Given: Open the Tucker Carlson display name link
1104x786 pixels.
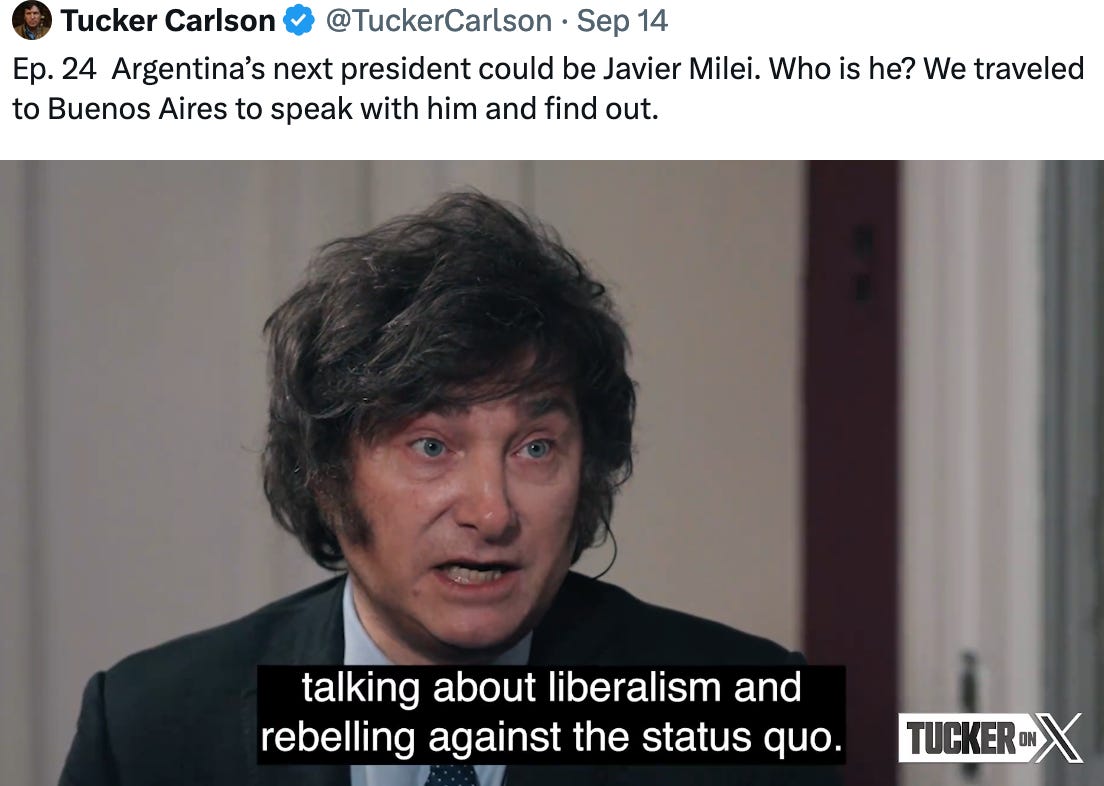Looking at the screenshot, I should click(168, 20).
